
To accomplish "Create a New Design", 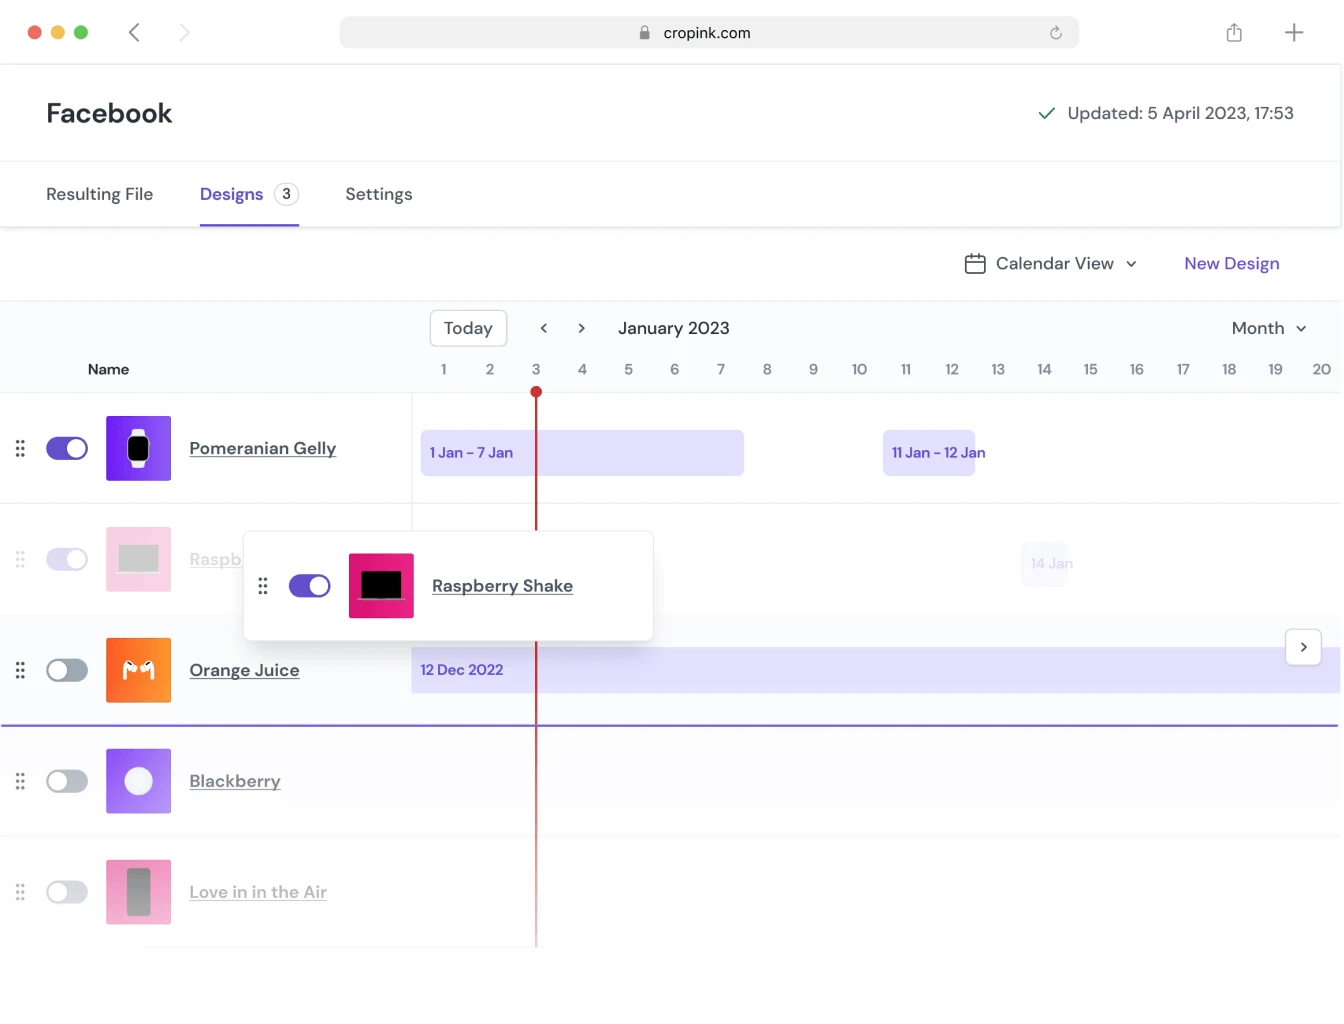I will (1232, 263).
